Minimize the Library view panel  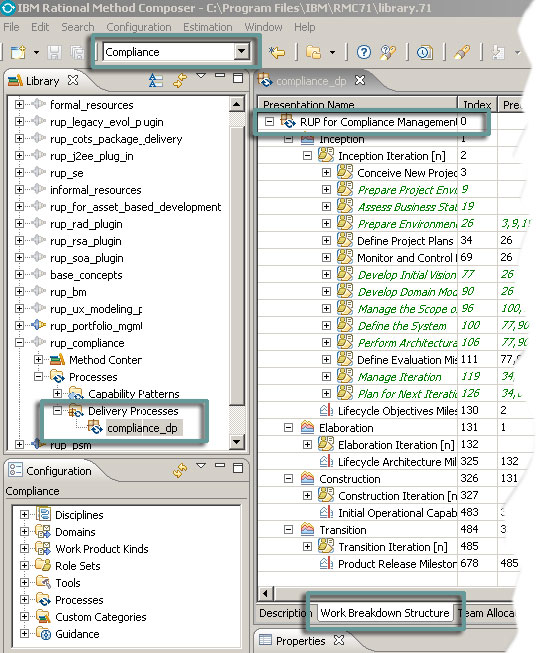pos(220,75)
